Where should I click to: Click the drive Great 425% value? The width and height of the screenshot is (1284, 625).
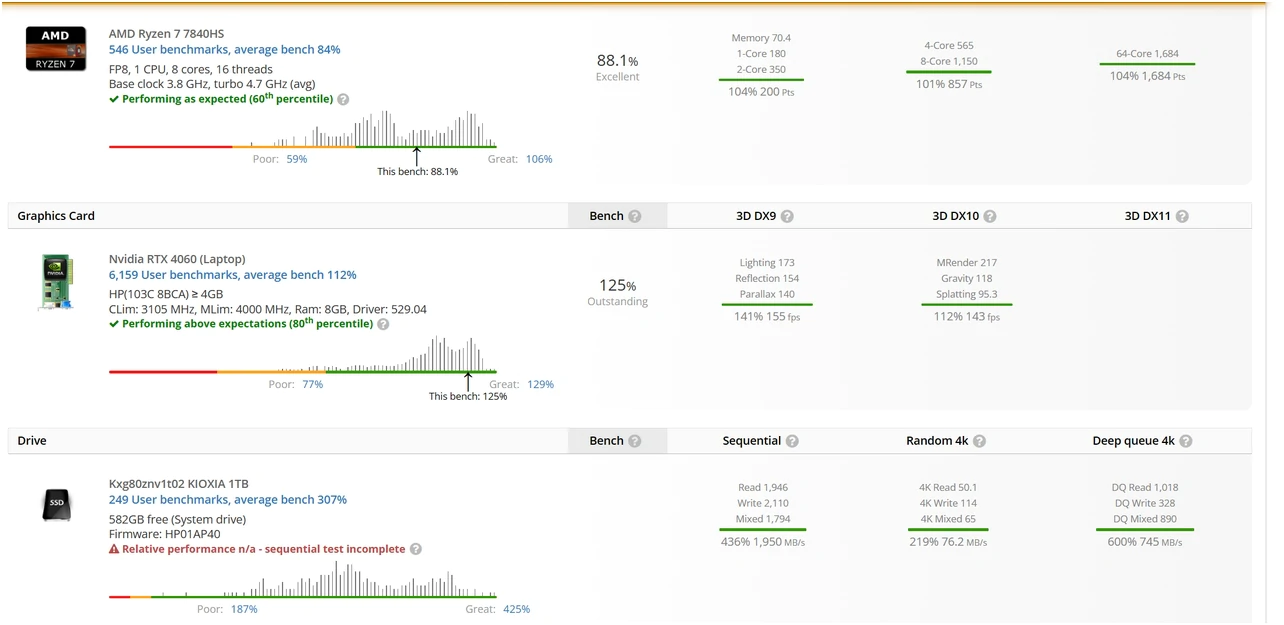[517, 609]
